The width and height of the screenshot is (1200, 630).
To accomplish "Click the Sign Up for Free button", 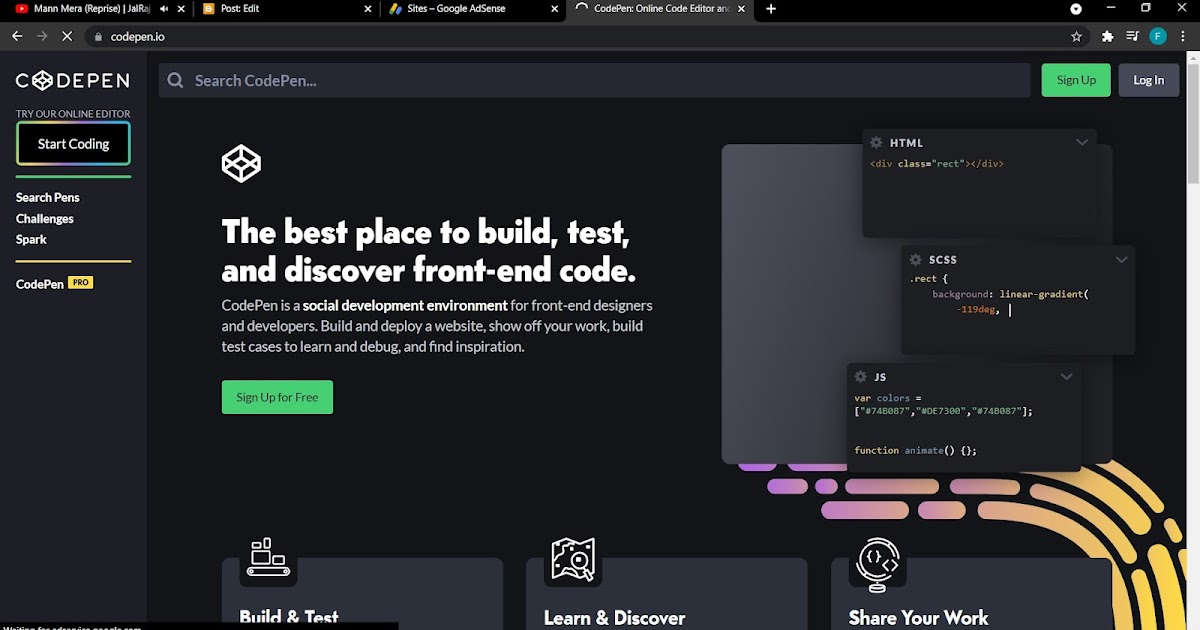I will tap(277, 397).
